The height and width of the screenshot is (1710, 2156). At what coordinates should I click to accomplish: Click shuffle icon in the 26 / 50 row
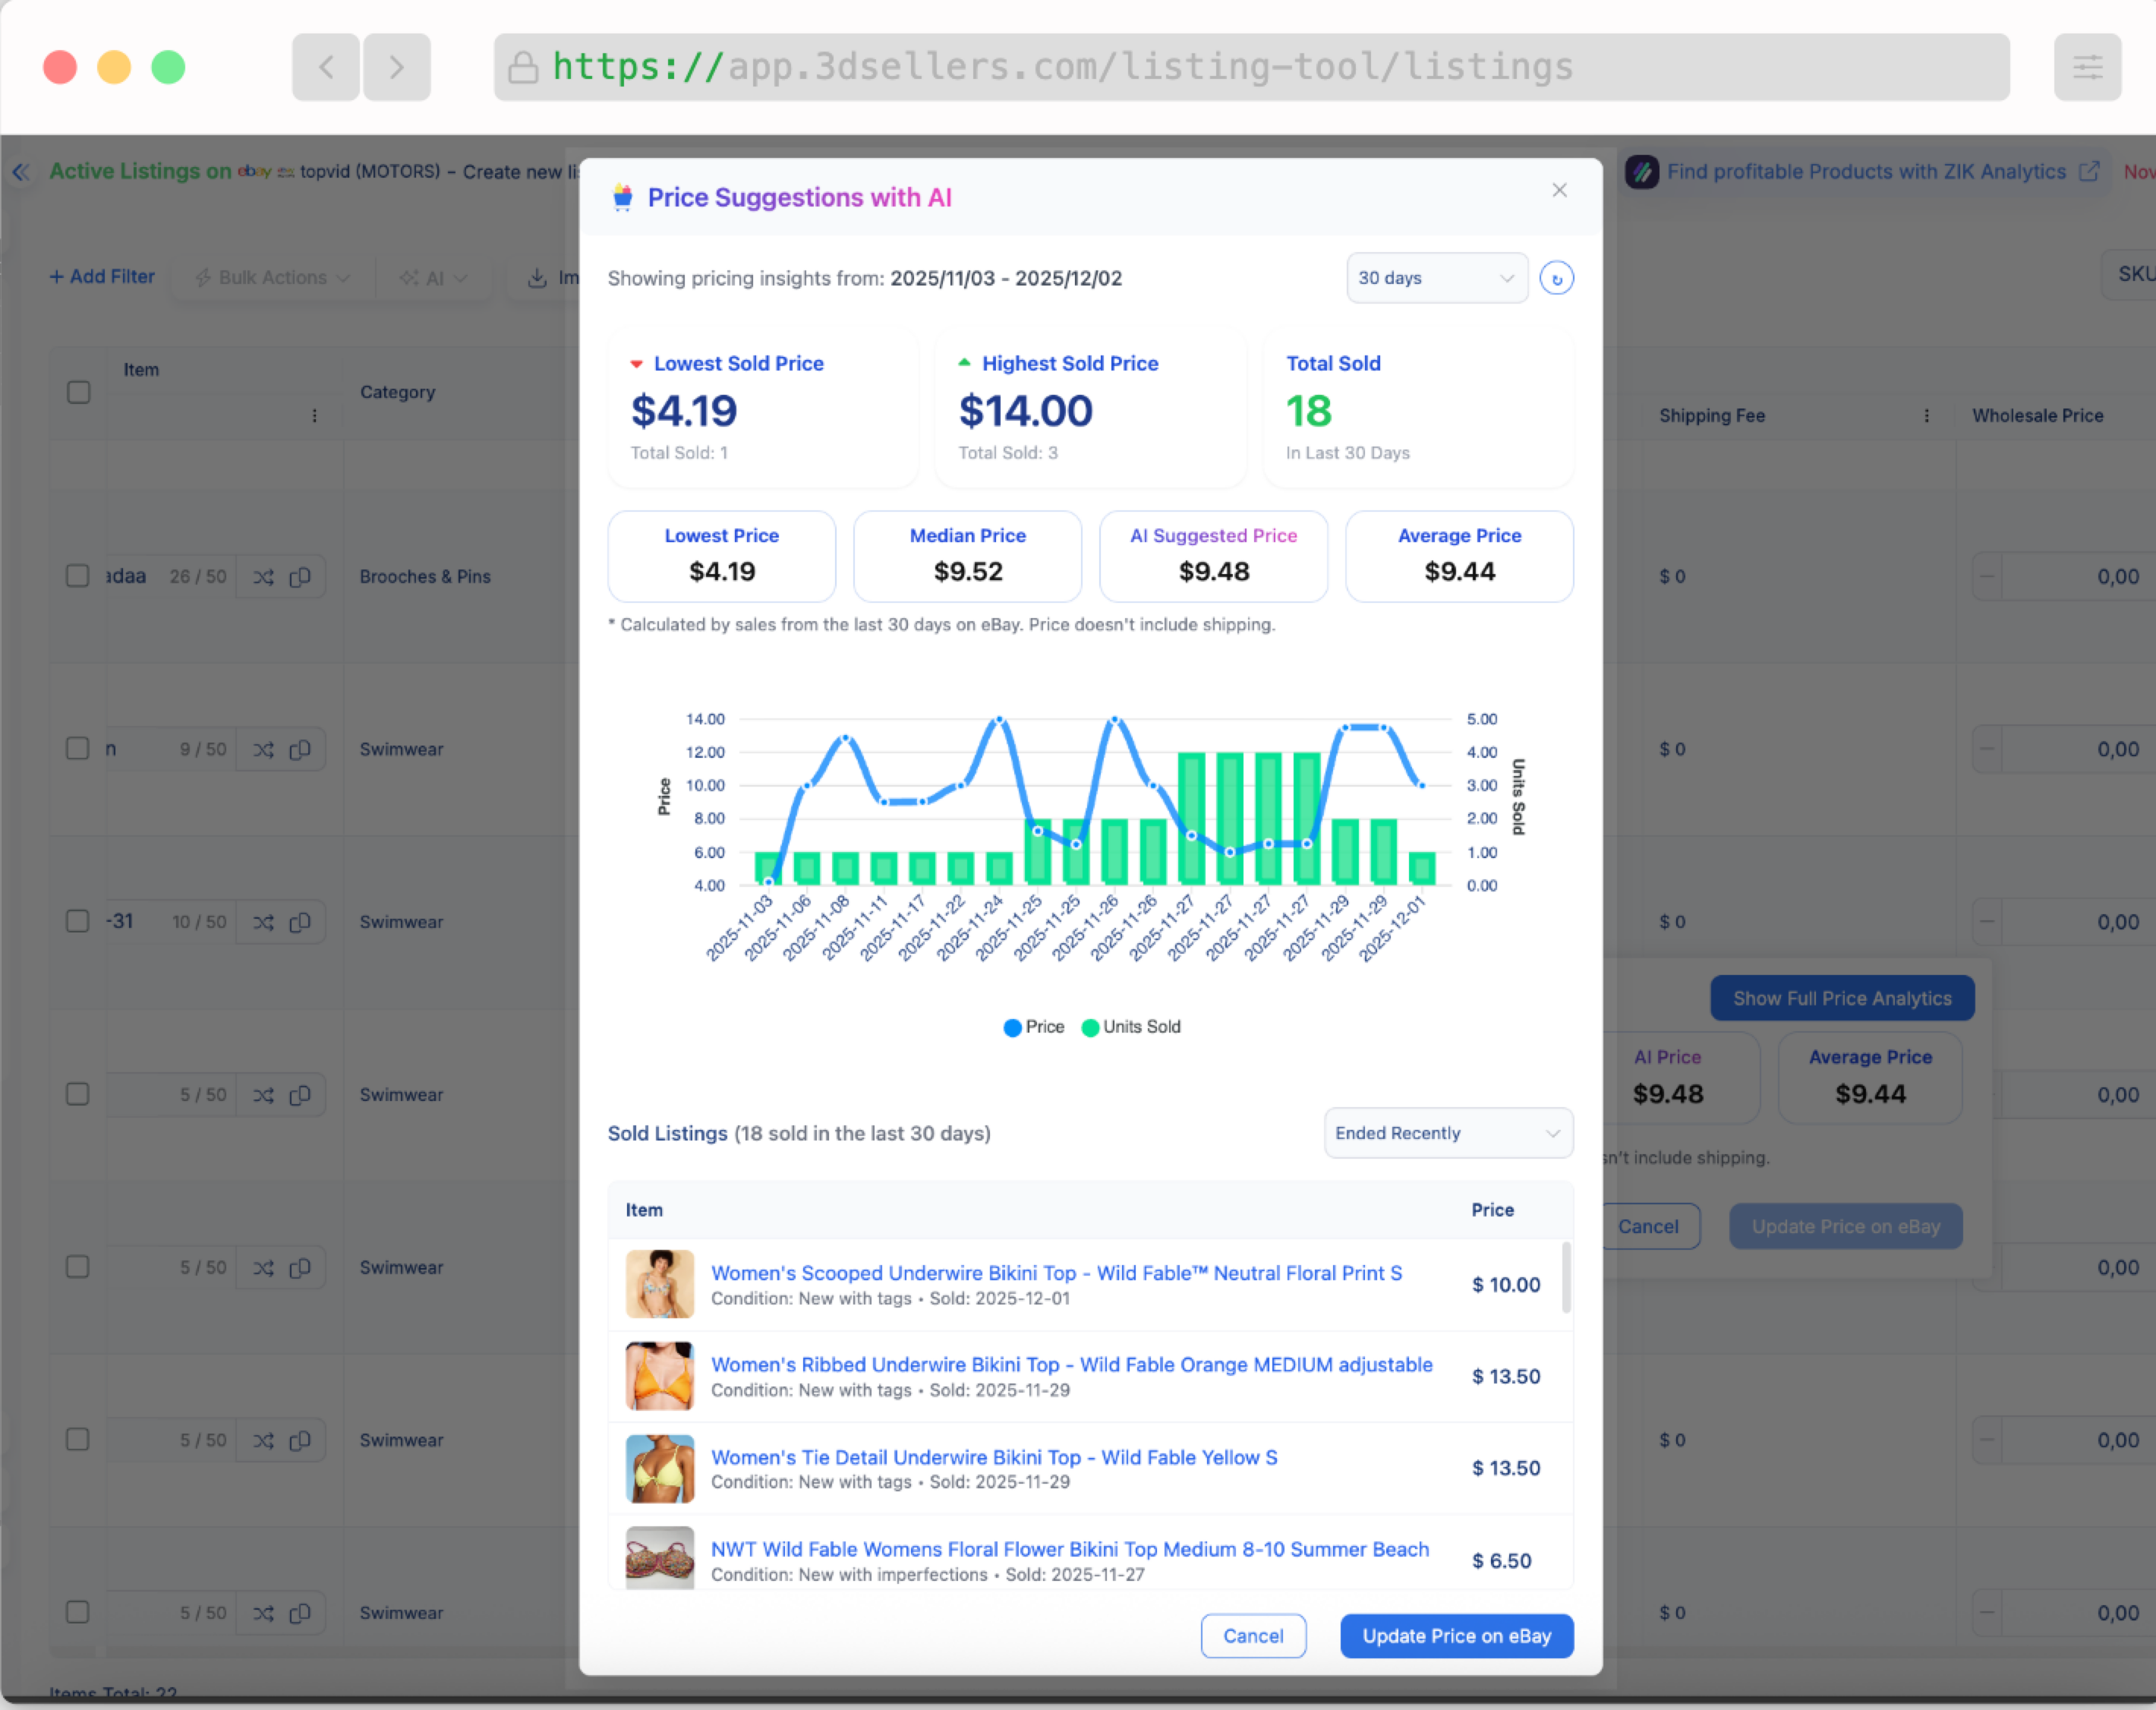[263, 577]
